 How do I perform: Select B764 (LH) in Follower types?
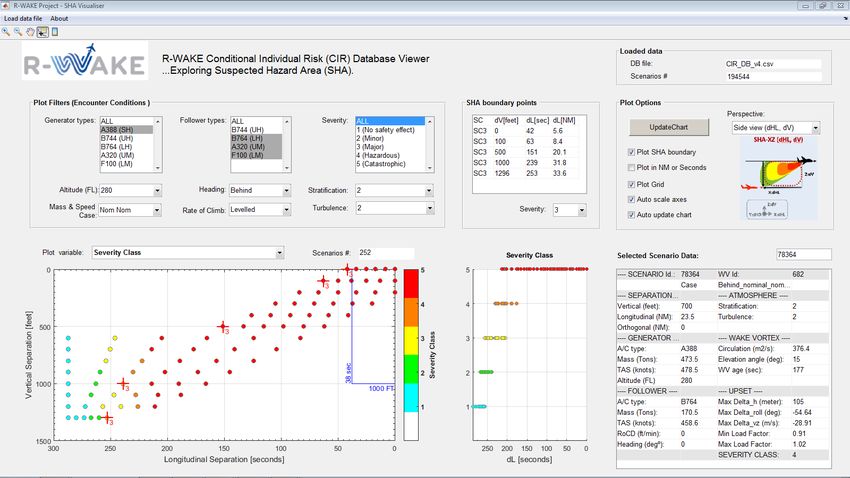[256, 138]
